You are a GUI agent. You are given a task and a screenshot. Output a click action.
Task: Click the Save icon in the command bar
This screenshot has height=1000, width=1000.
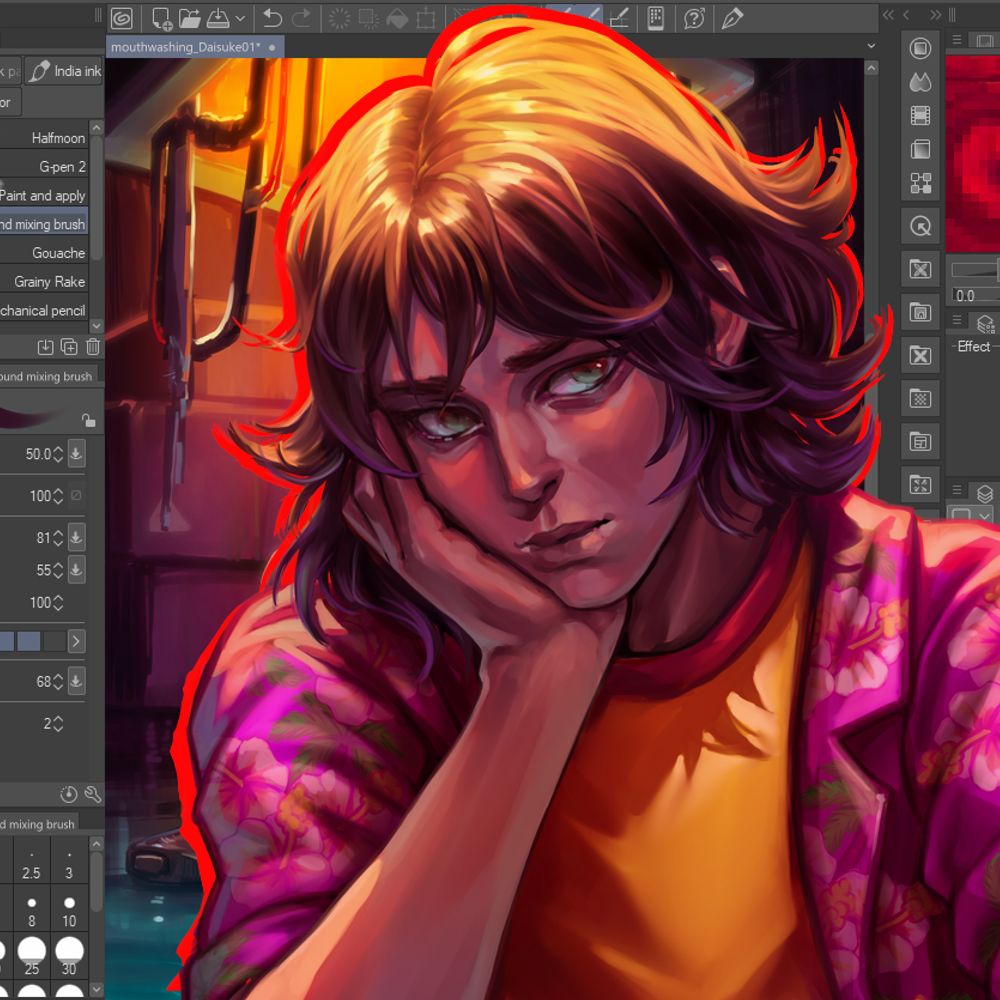click(x=218, y=18)
